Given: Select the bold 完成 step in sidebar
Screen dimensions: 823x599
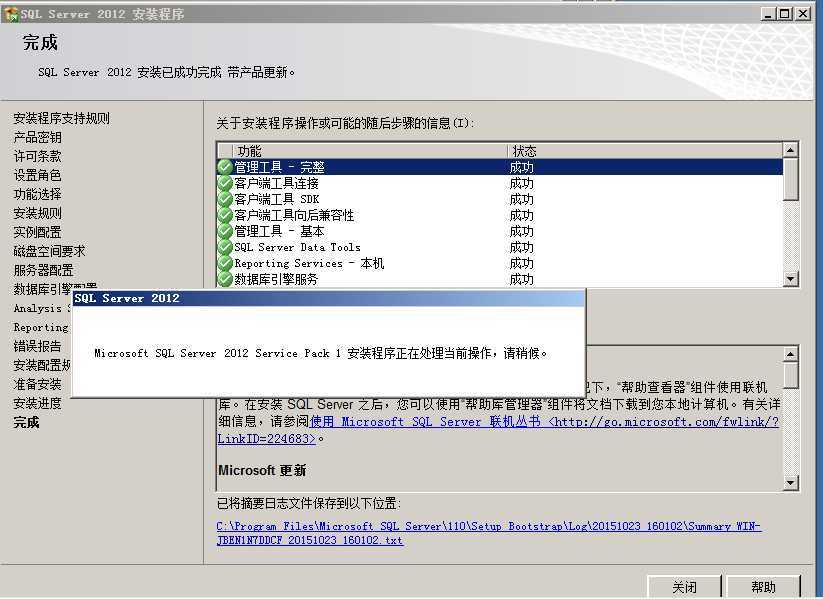Looking at the screenshot, I should click(26, 422).
